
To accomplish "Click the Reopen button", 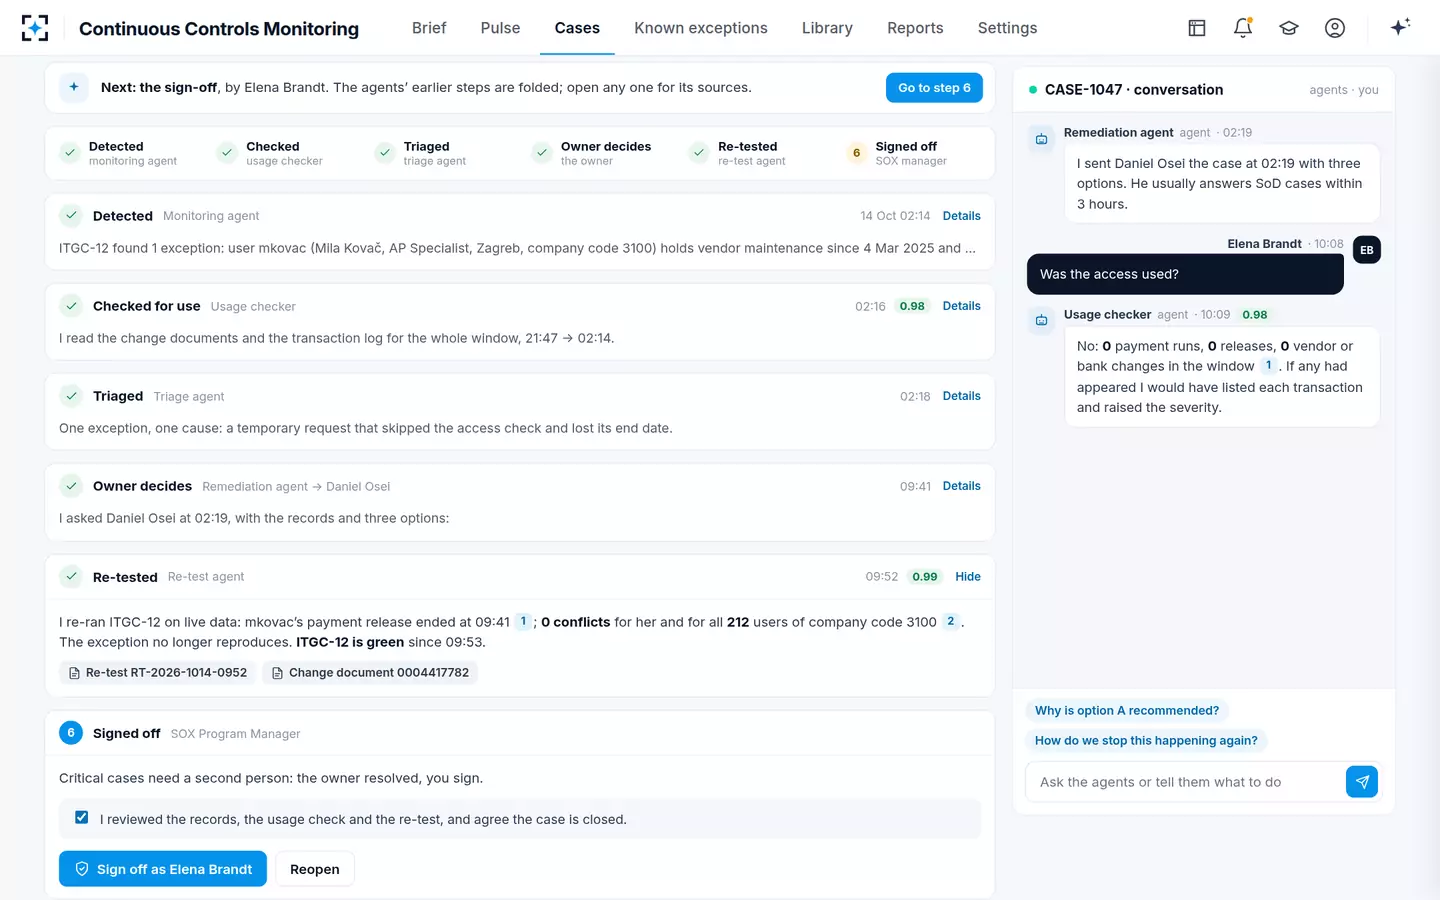I will coord(315,869).
